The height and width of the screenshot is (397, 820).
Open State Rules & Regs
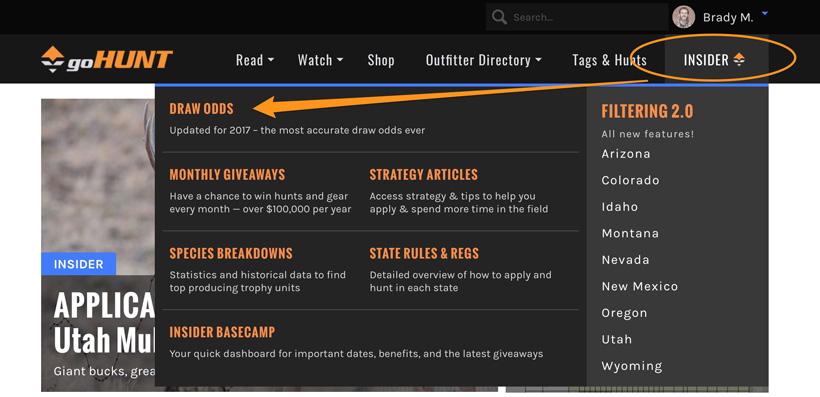(424, 253)
